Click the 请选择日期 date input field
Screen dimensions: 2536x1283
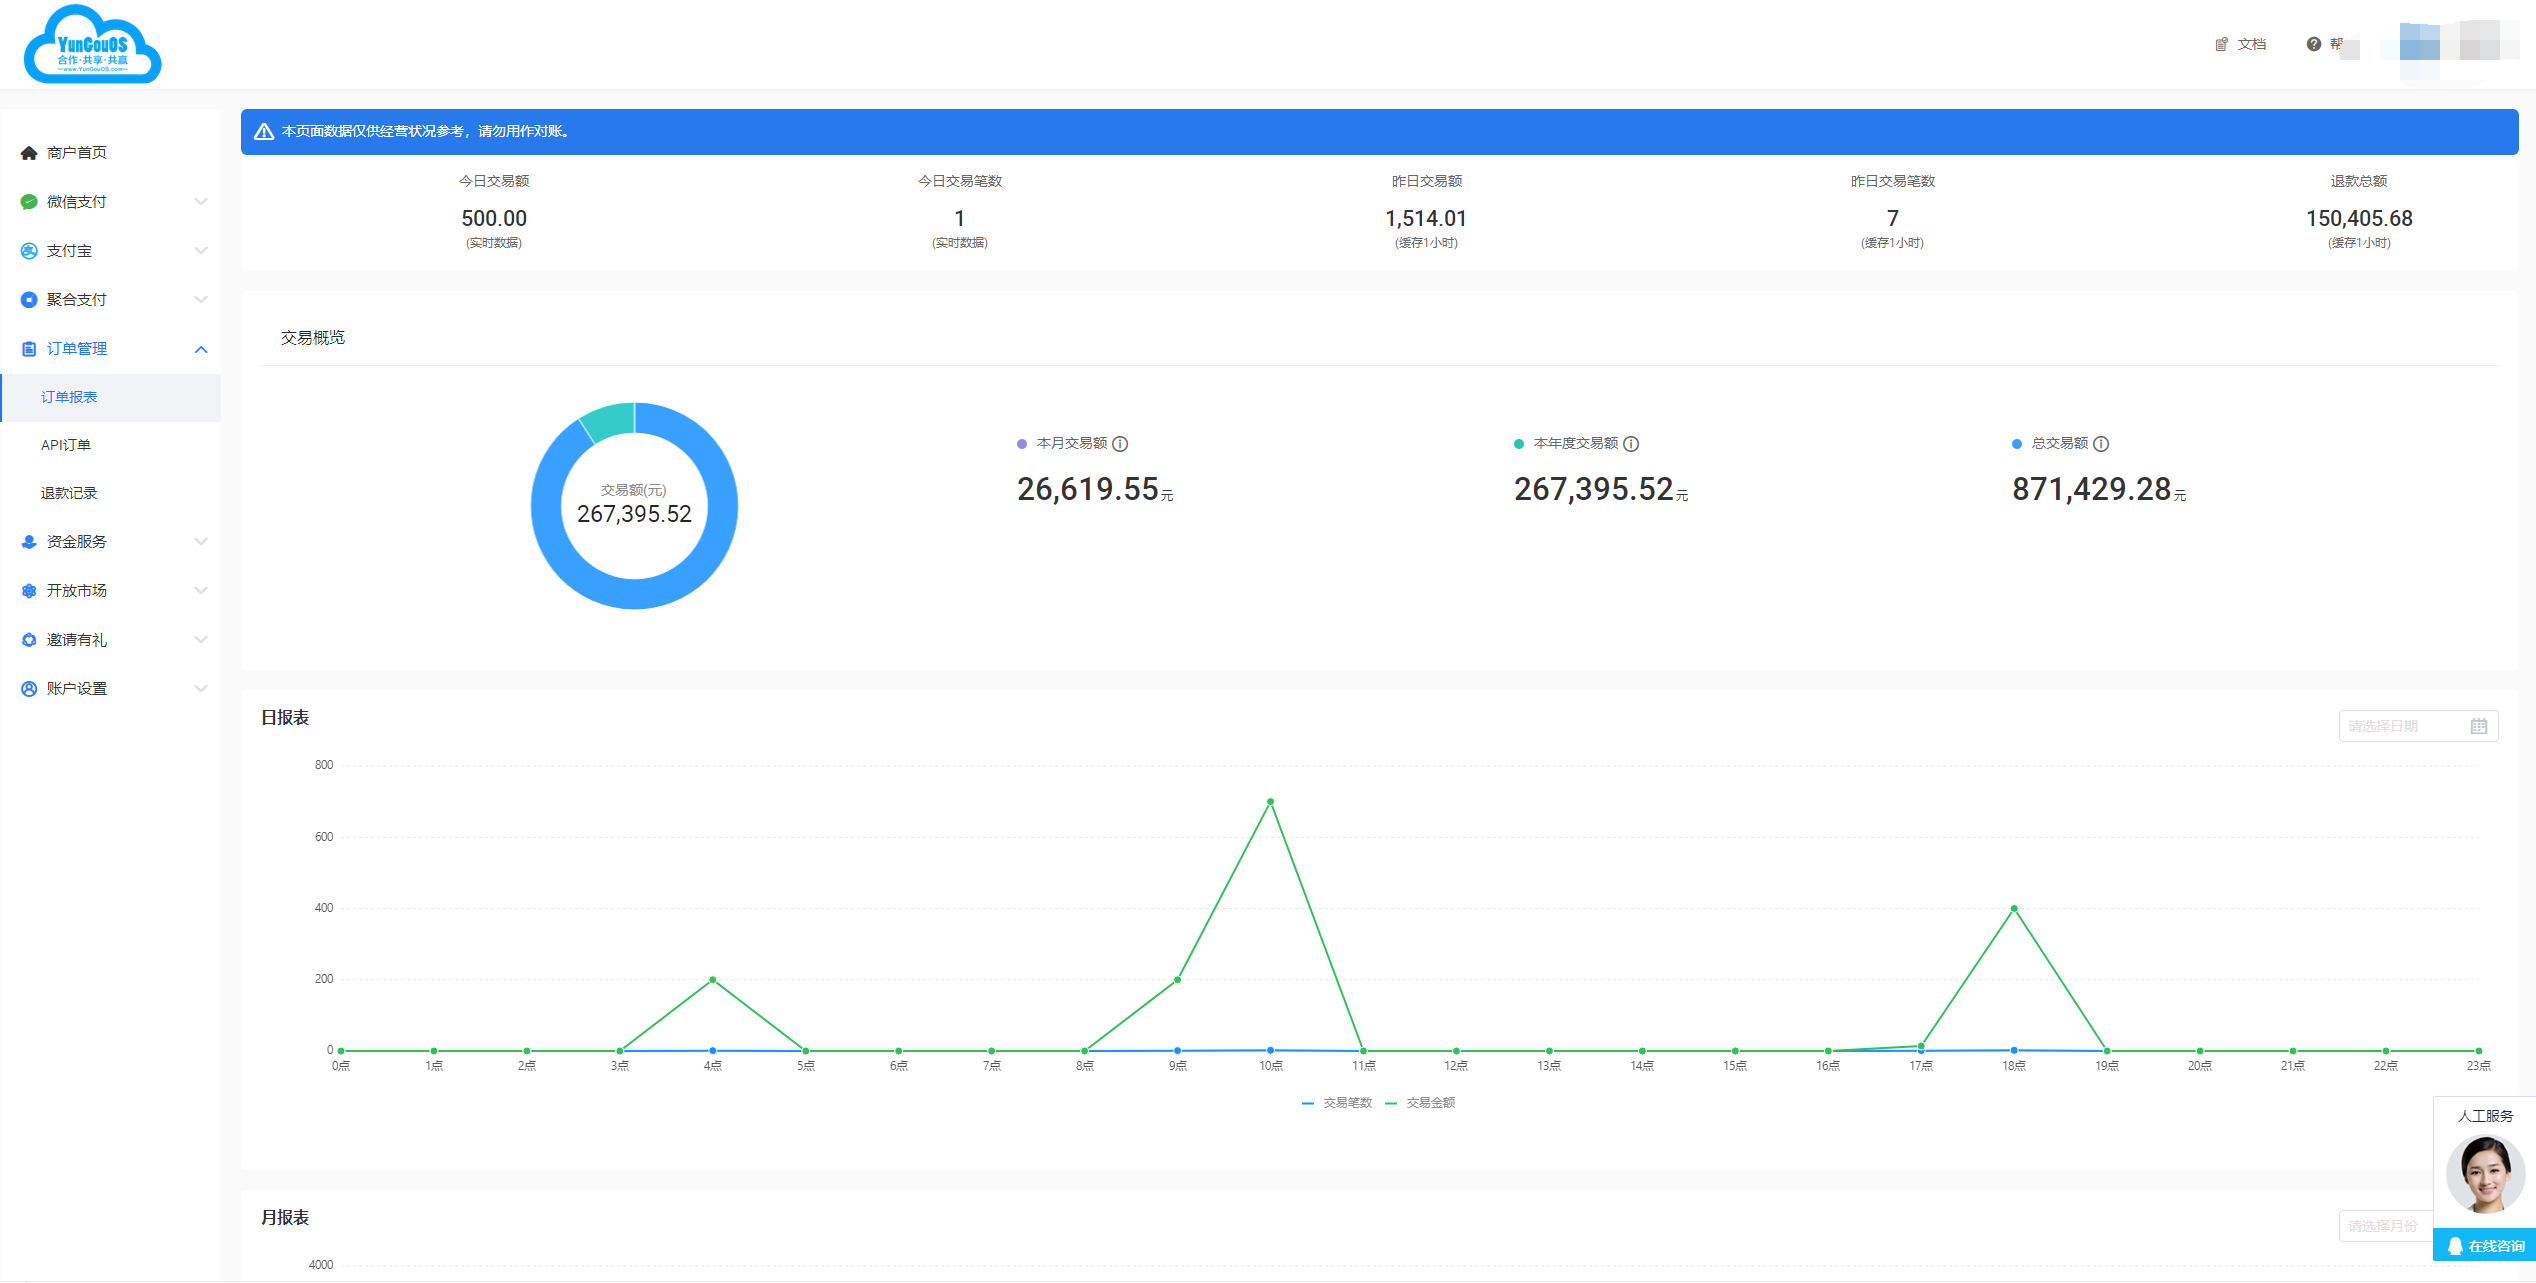point(2418,726)
